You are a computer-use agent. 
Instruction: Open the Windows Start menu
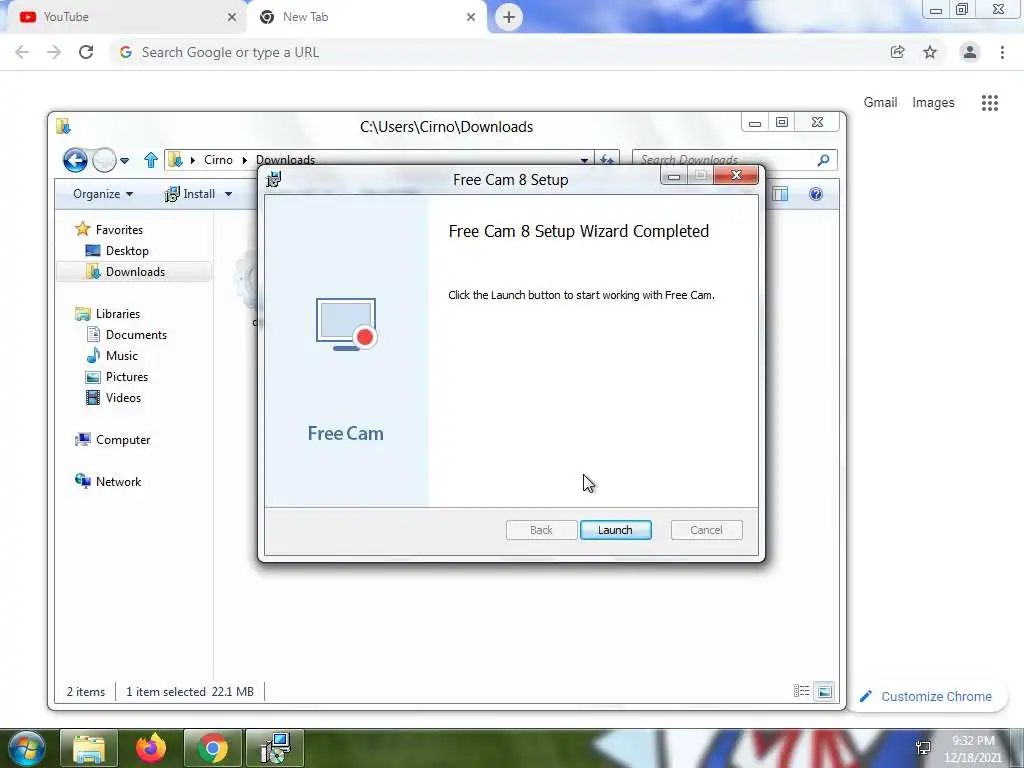pyautogui.click(x=26, y=748)
